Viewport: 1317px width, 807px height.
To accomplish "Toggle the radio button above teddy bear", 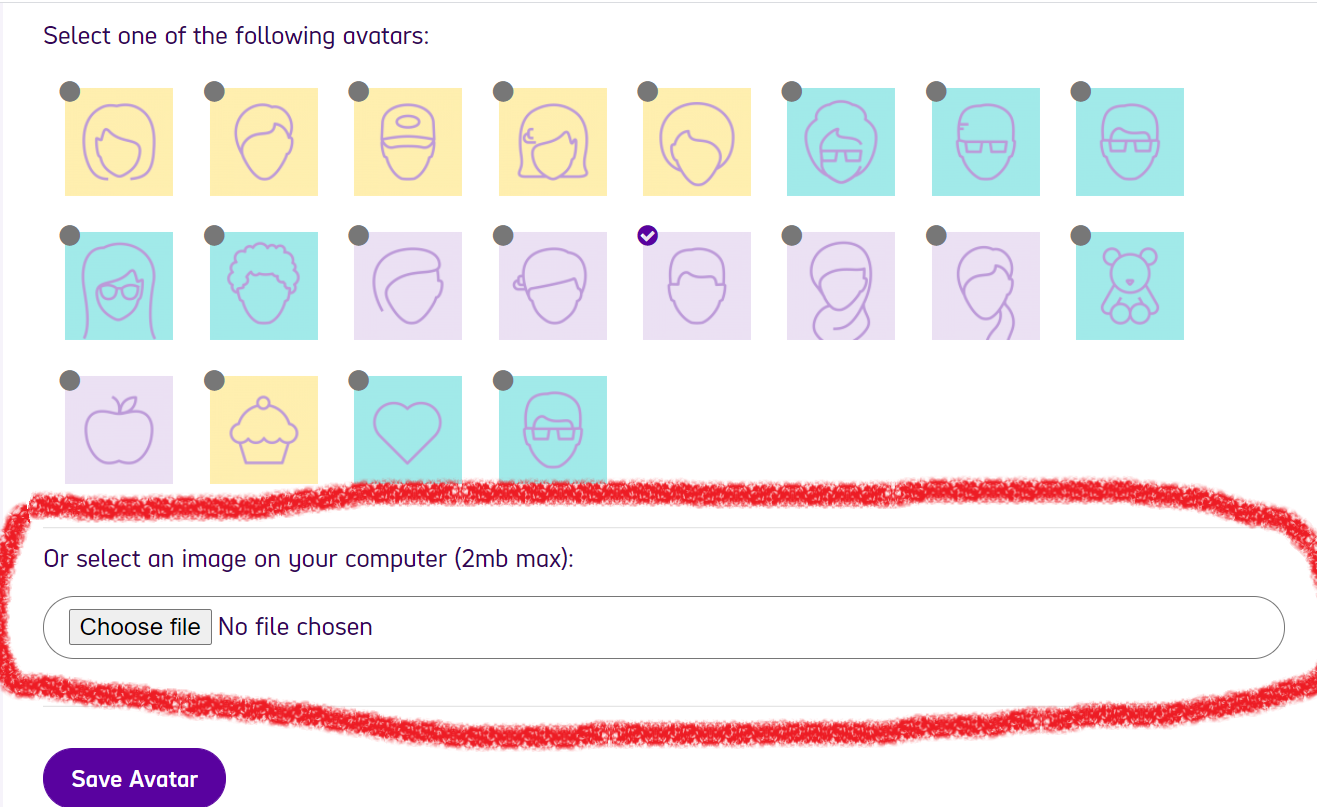I will coord(1081,236).
